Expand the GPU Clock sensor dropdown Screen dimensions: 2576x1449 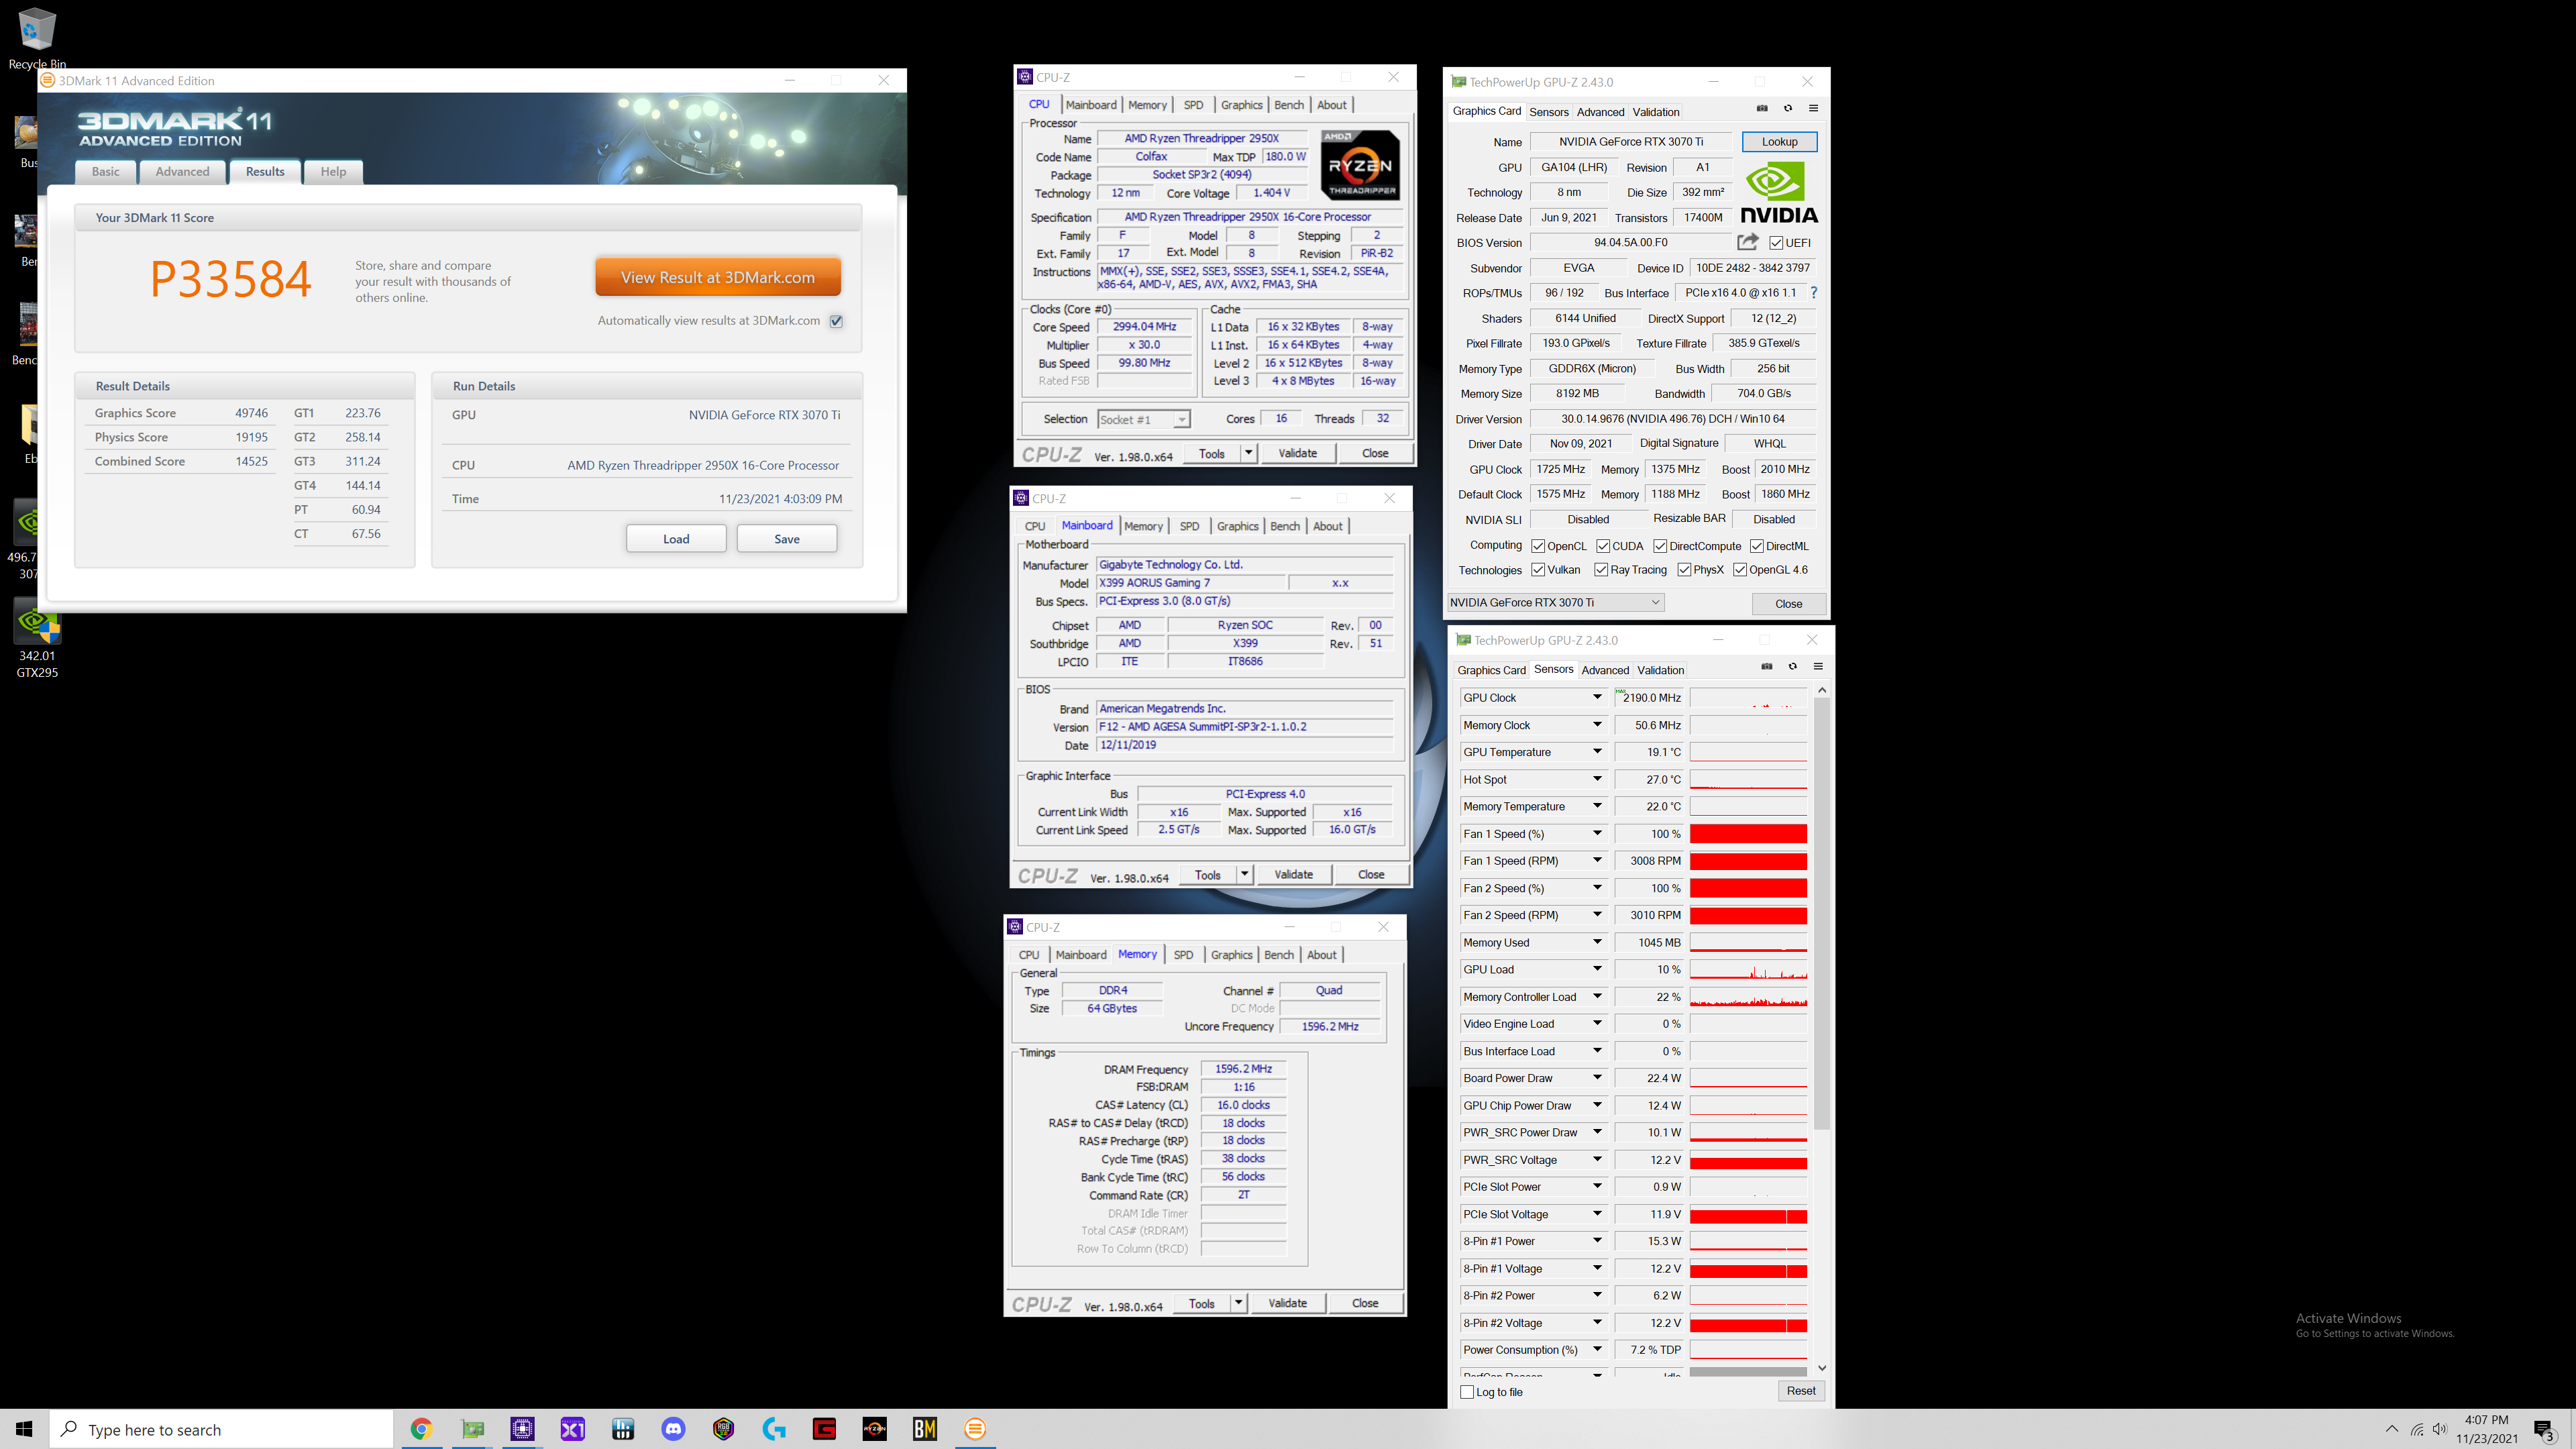(1597, 697)
